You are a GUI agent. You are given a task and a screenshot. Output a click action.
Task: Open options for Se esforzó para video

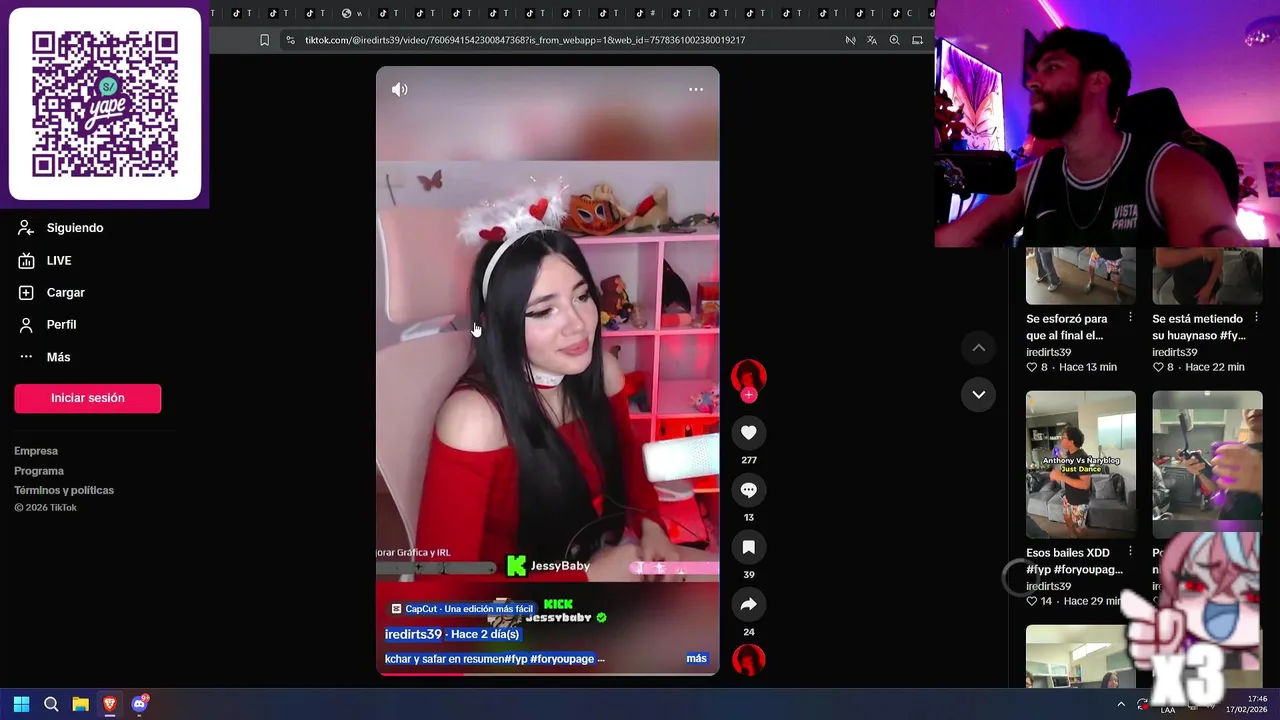tap(1131, 317)
